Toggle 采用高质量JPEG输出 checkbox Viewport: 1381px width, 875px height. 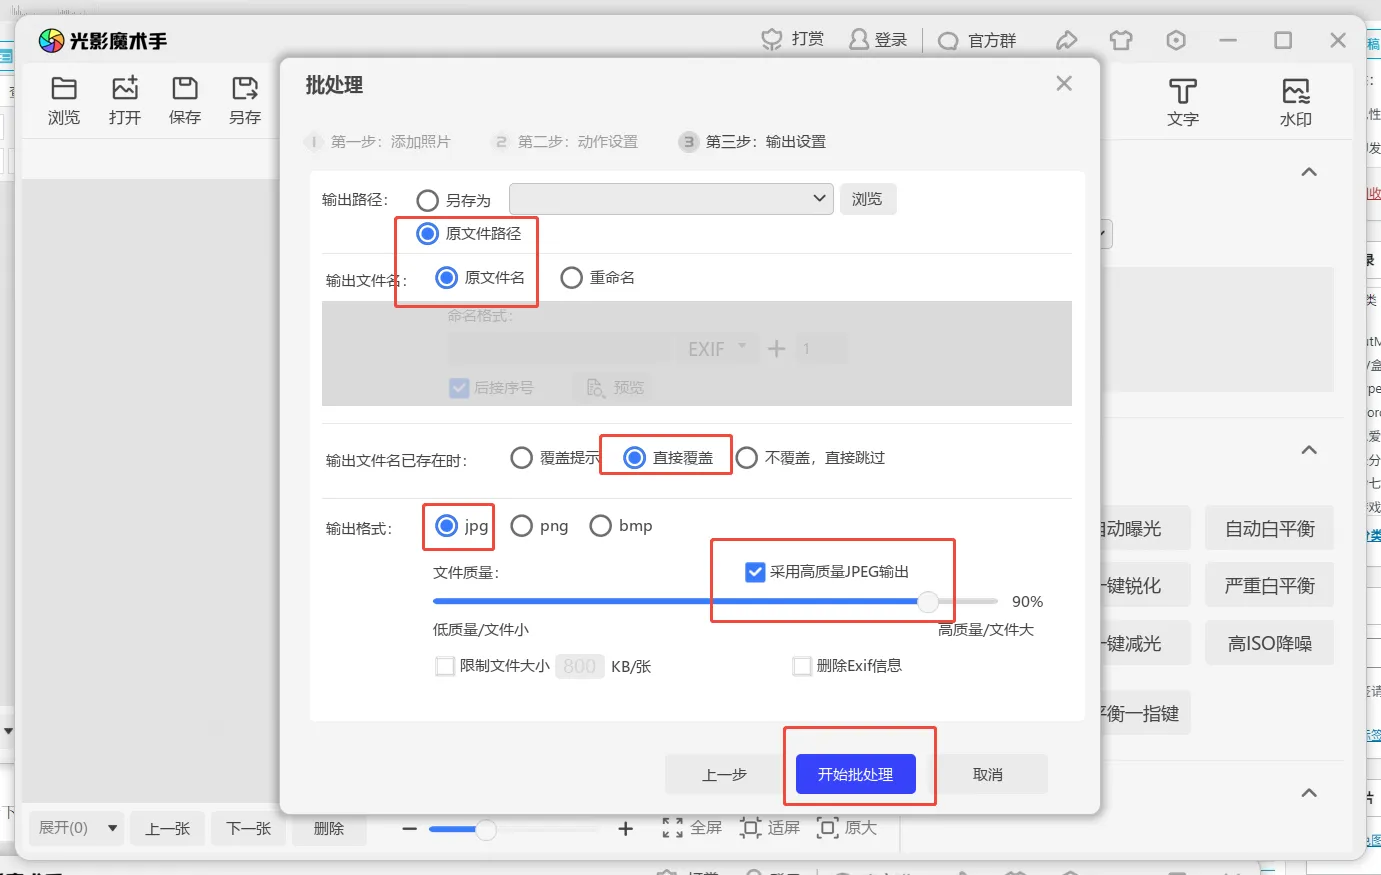[x=756, y=572]
